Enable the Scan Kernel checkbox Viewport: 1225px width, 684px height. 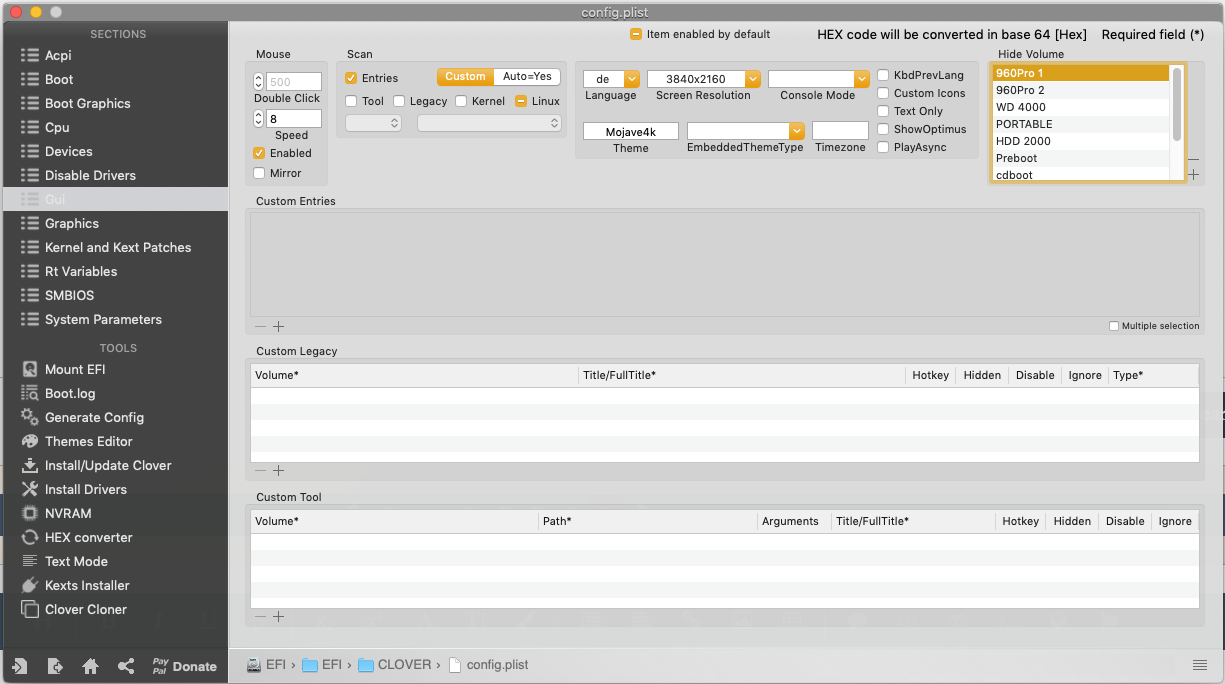coord(461,101)
